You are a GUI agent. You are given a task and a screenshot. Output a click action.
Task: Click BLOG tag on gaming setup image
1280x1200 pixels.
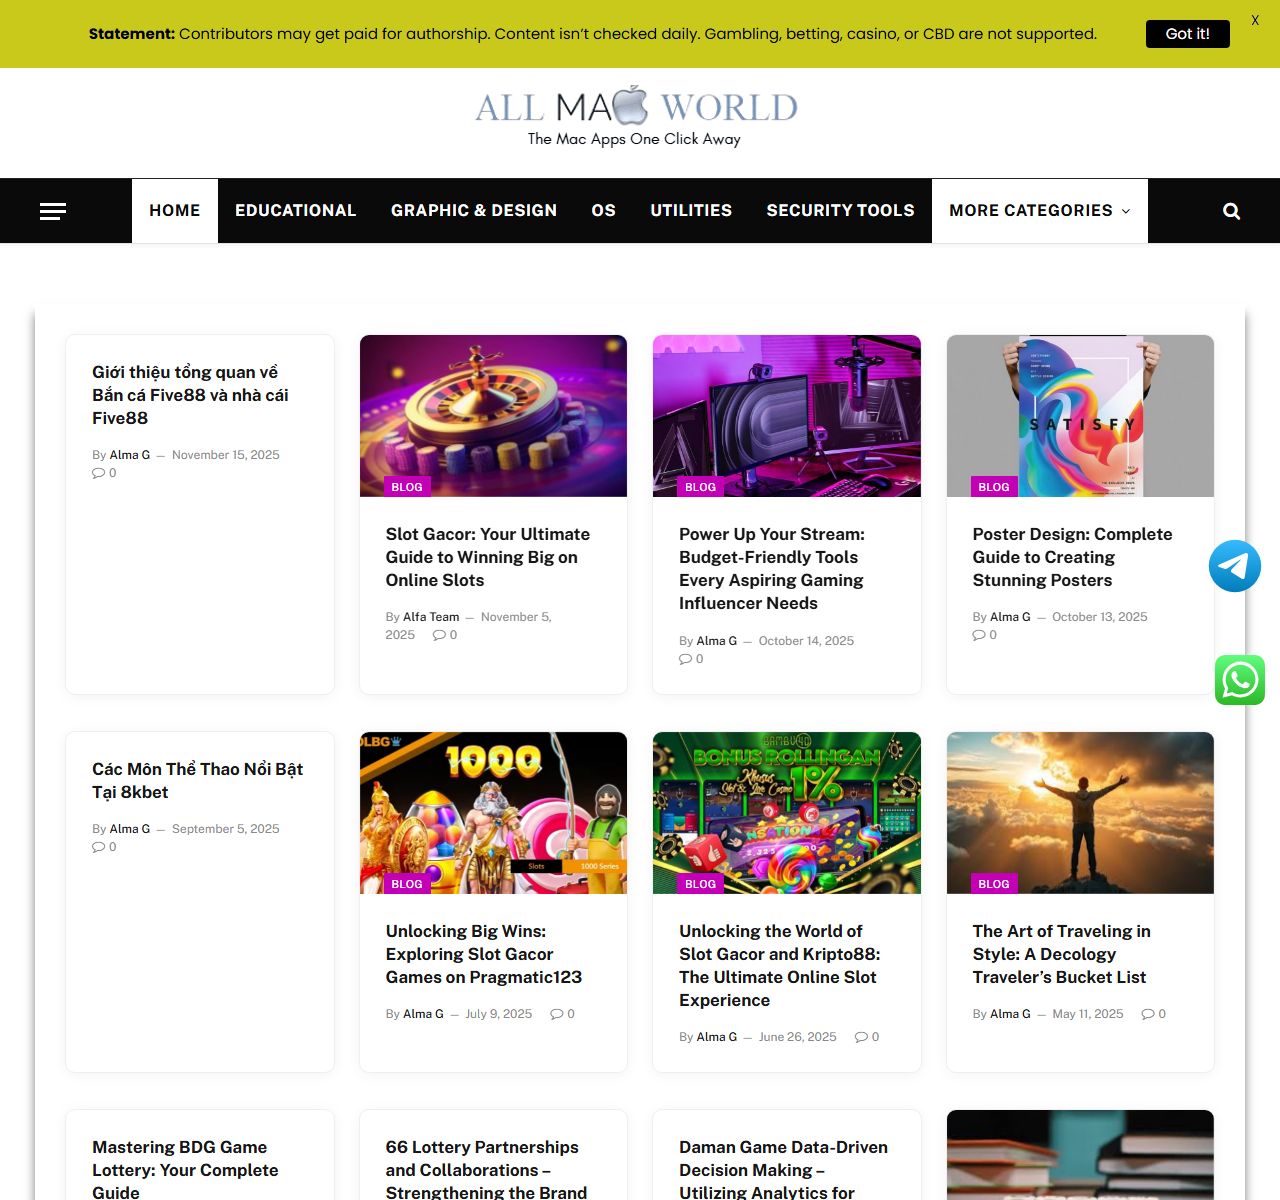coord(700,487)
